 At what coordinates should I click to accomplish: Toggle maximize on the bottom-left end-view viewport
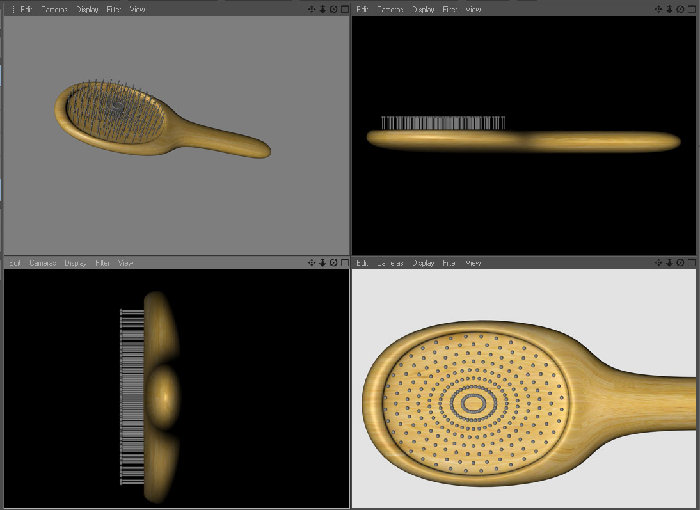pos(345,263)
